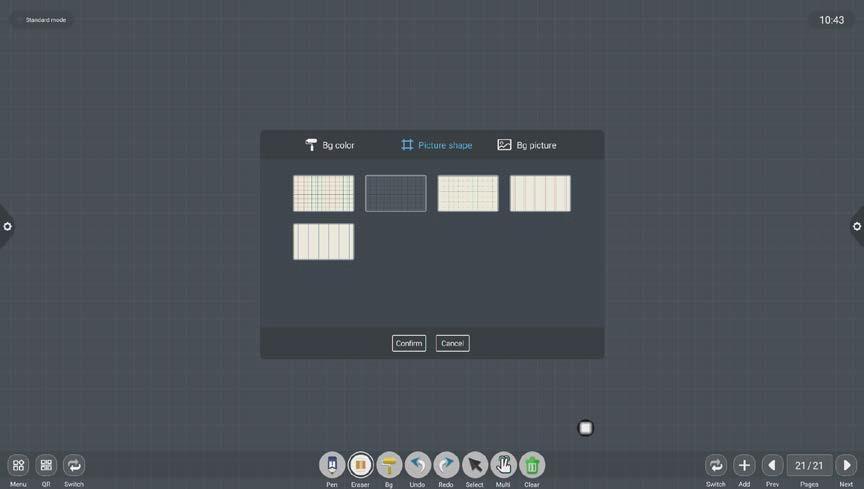Screen dimensions: 864x489
Task: Select the Pen tool
Action: pyautogui.click(x=332, y=465)
